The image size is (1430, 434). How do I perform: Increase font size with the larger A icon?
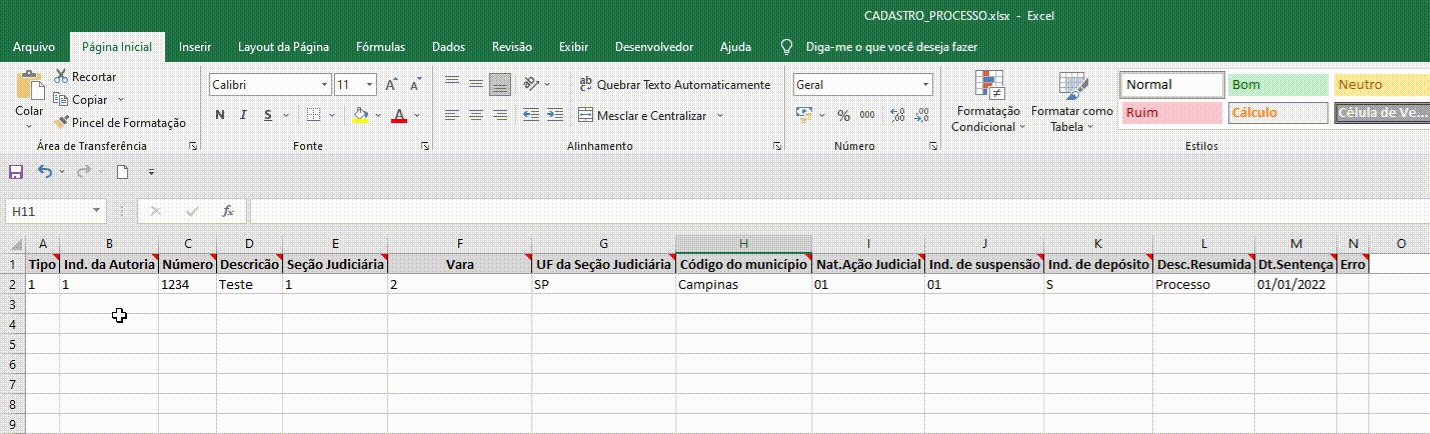tap(392, 85)
